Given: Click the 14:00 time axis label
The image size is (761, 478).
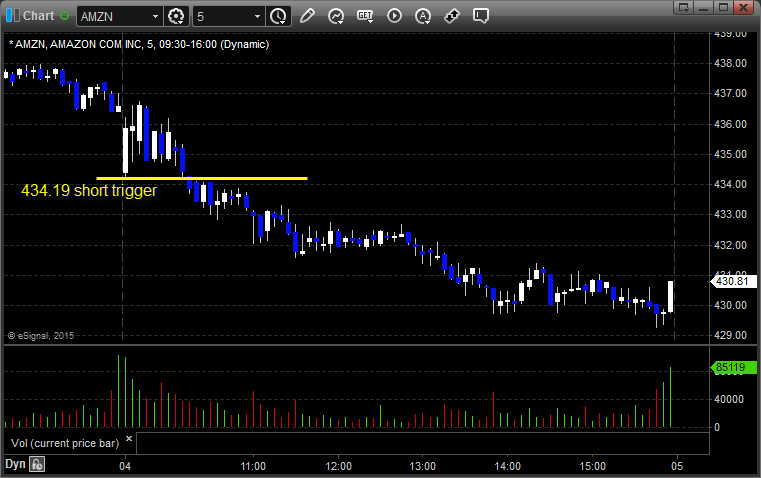Looking at the screenshot, I should [508, 466].
